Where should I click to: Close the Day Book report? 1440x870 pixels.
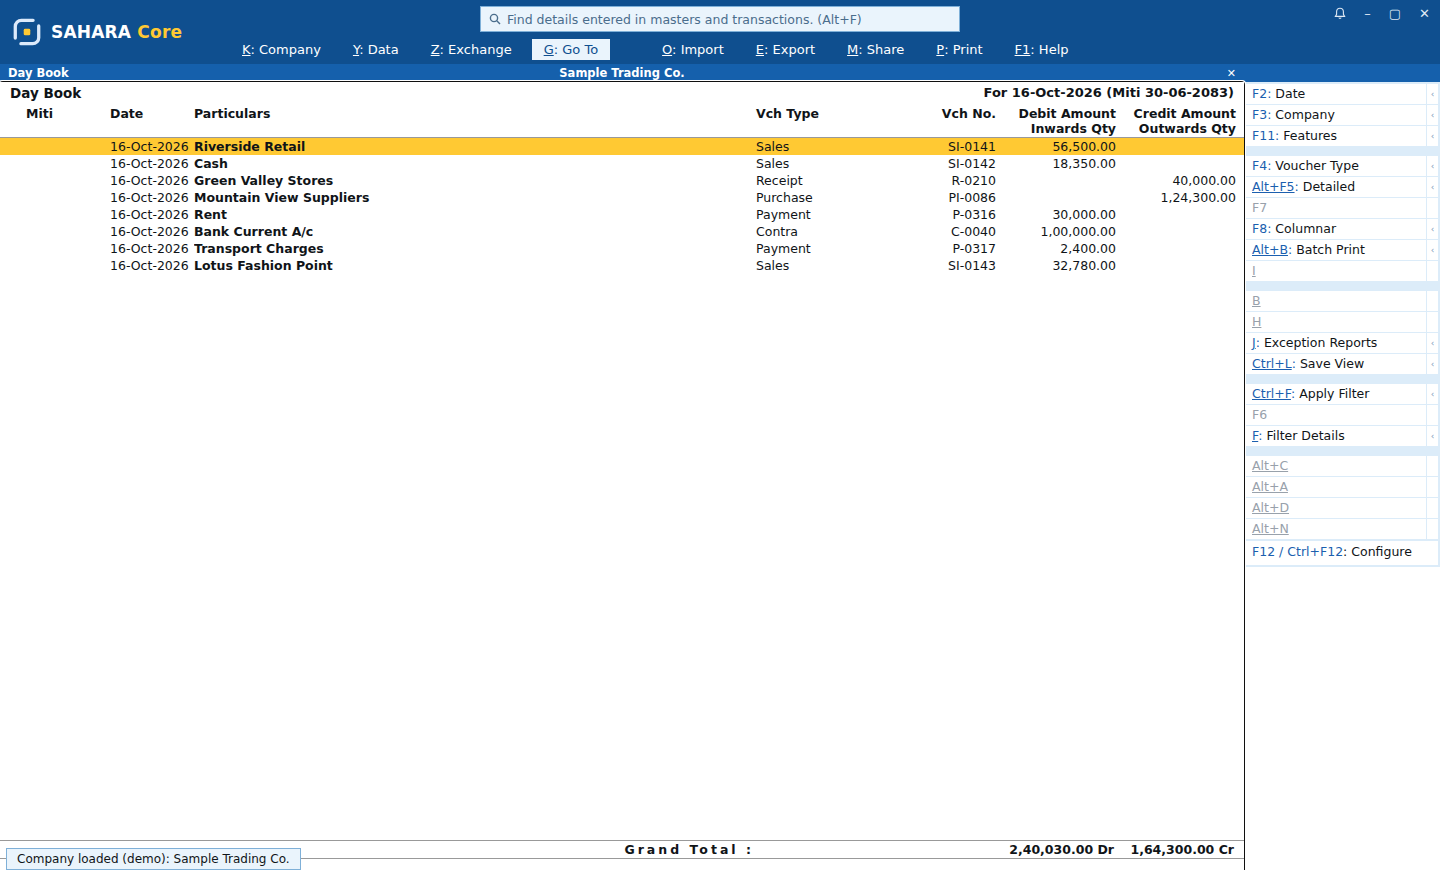pos(1231,73)
